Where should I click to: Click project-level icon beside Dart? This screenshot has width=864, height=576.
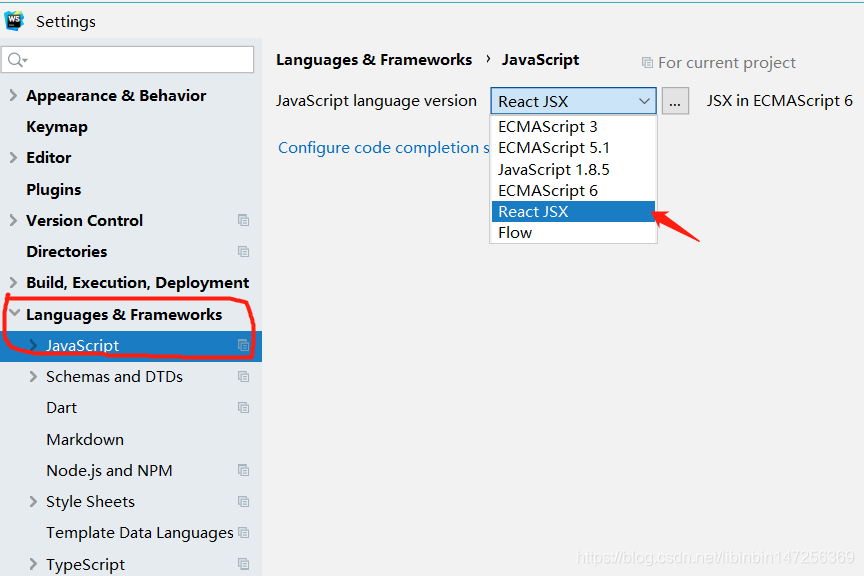click(244, 408)
